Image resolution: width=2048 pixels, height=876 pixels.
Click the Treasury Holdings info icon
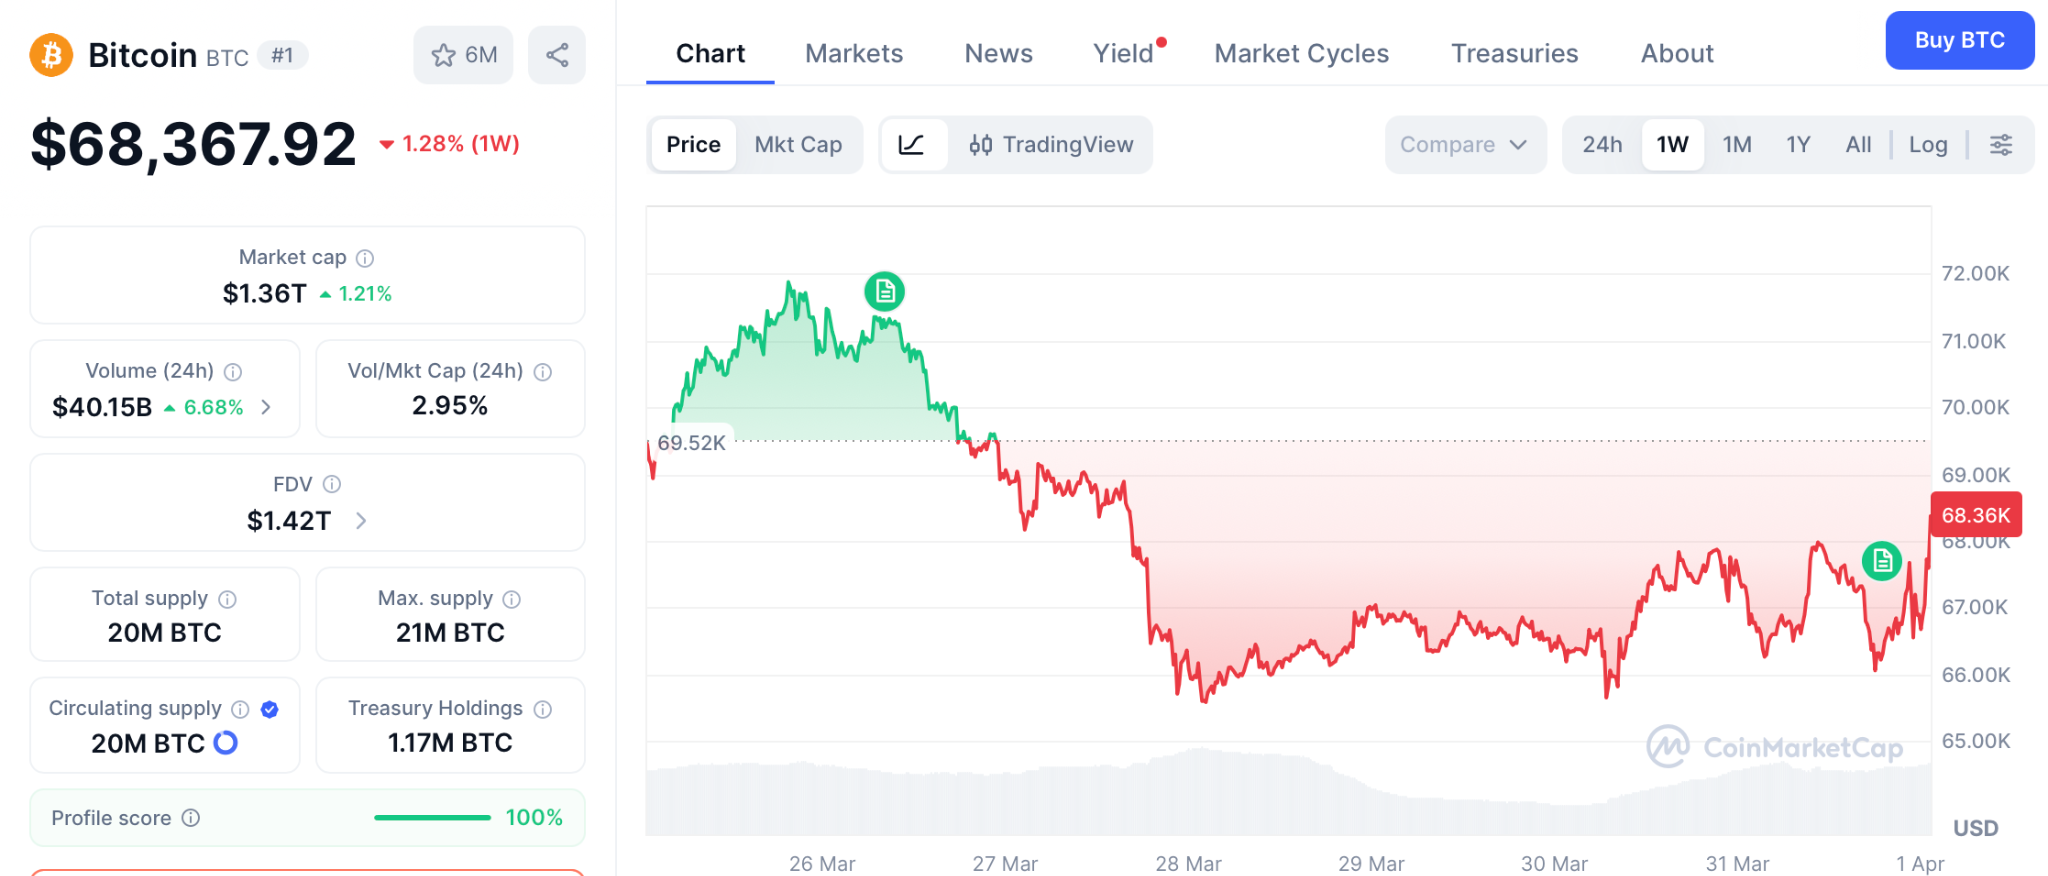pyautogui.click(x=543, y=709)
